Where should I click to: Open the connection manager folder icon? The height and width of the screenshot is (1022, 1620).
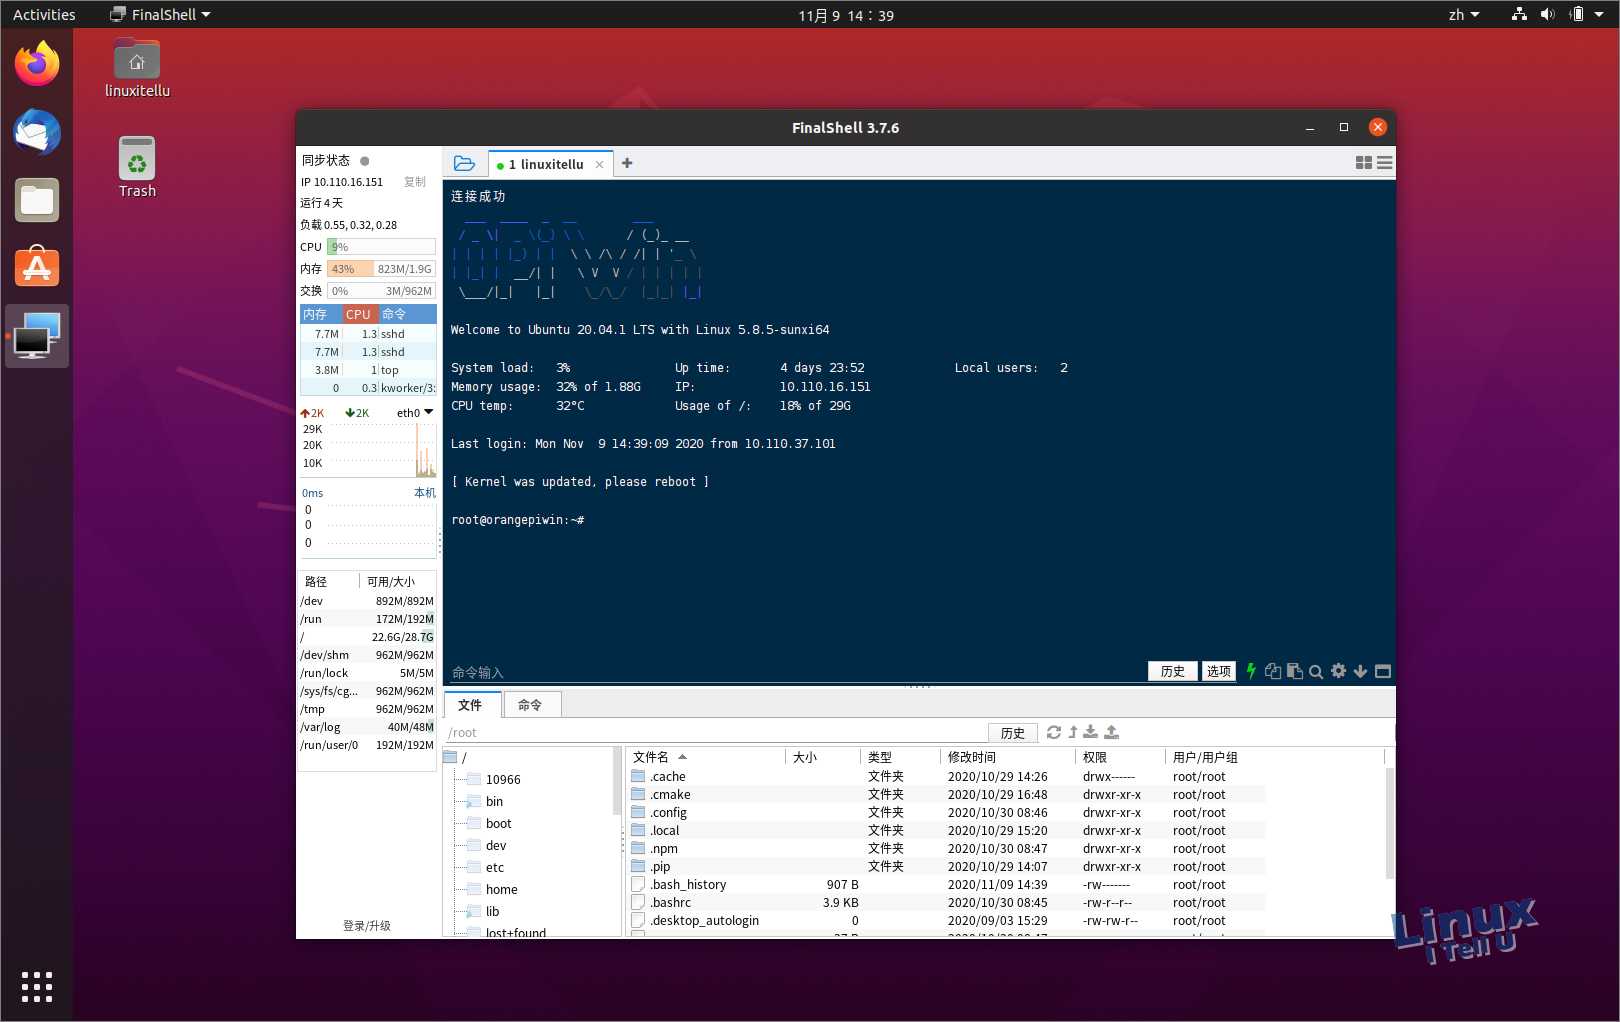click(x=464, y=163)
